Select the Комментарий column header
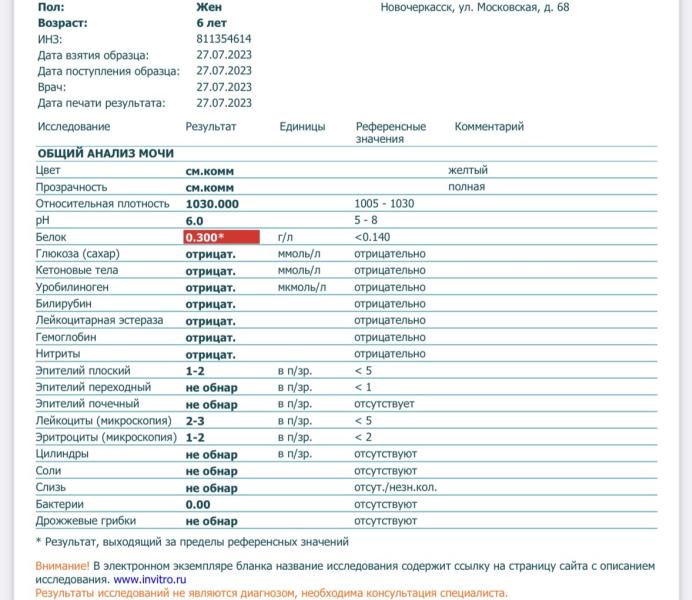692x600 pixels. (489, 127)
